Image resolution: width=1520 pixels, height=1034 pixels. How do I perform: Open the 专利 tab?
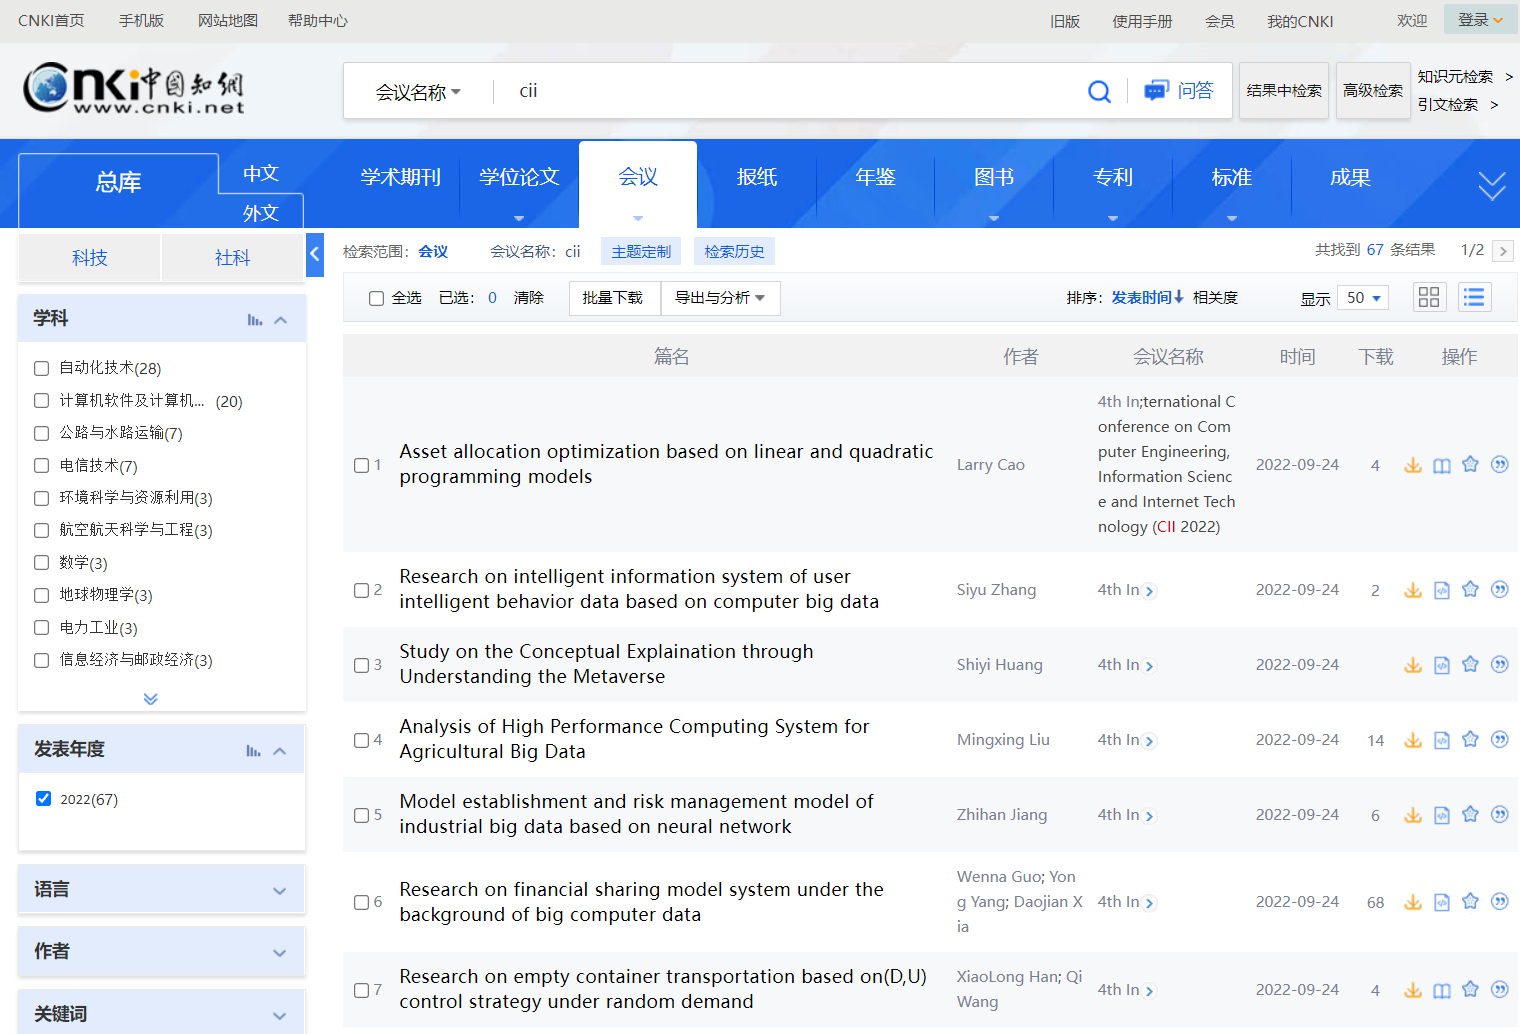(1112, 177)
